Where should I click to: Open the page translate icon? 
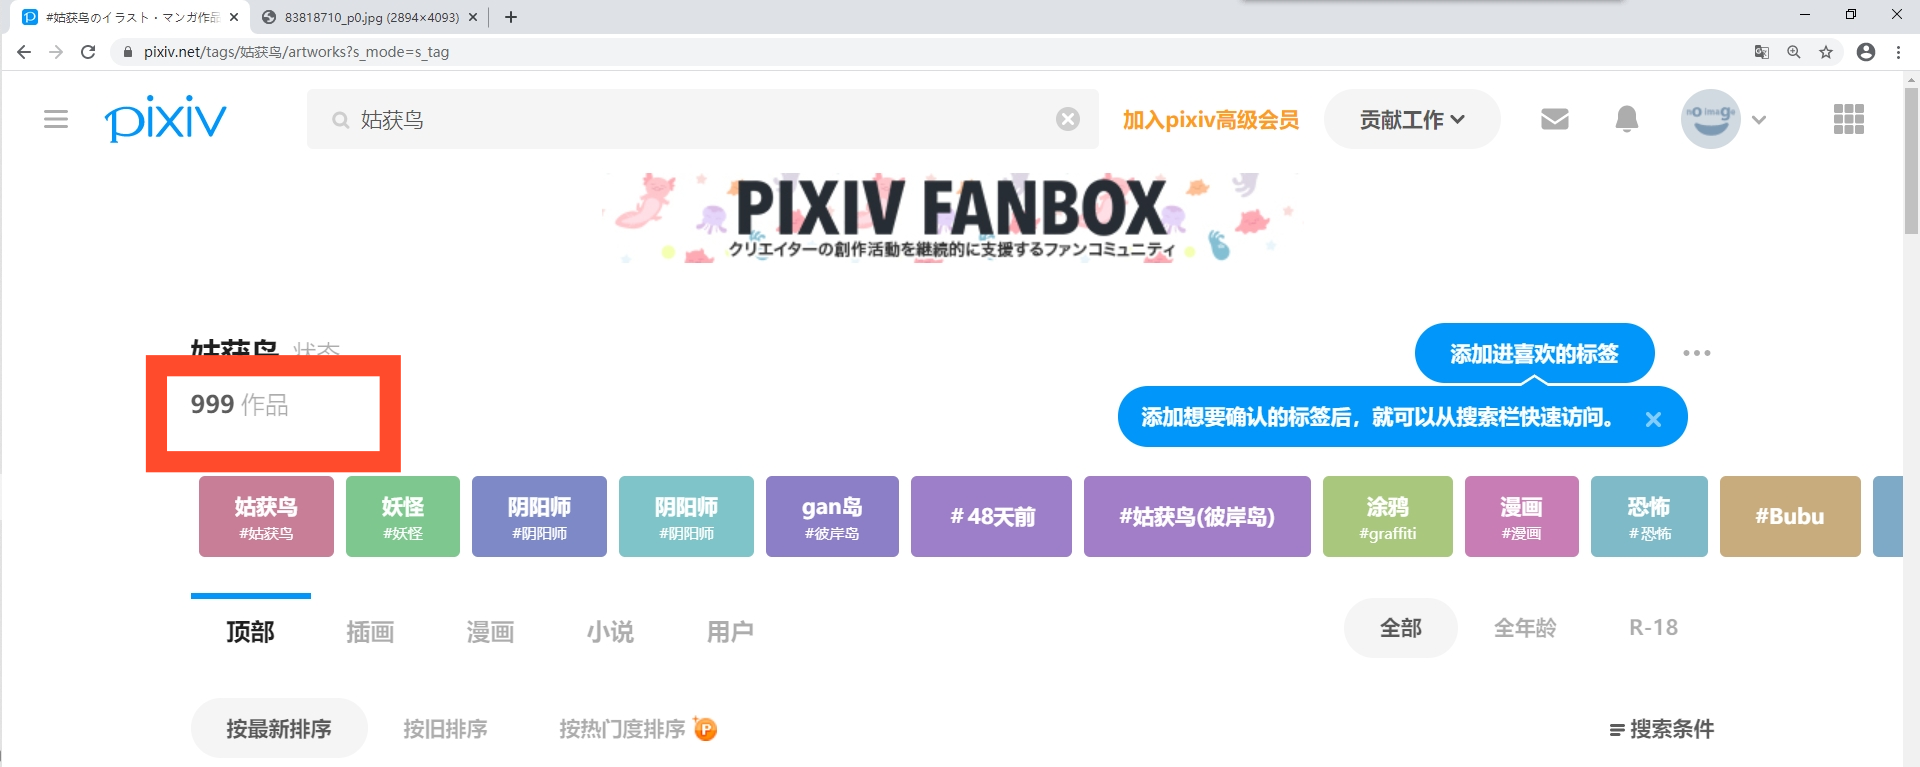tap(1762, 52)
